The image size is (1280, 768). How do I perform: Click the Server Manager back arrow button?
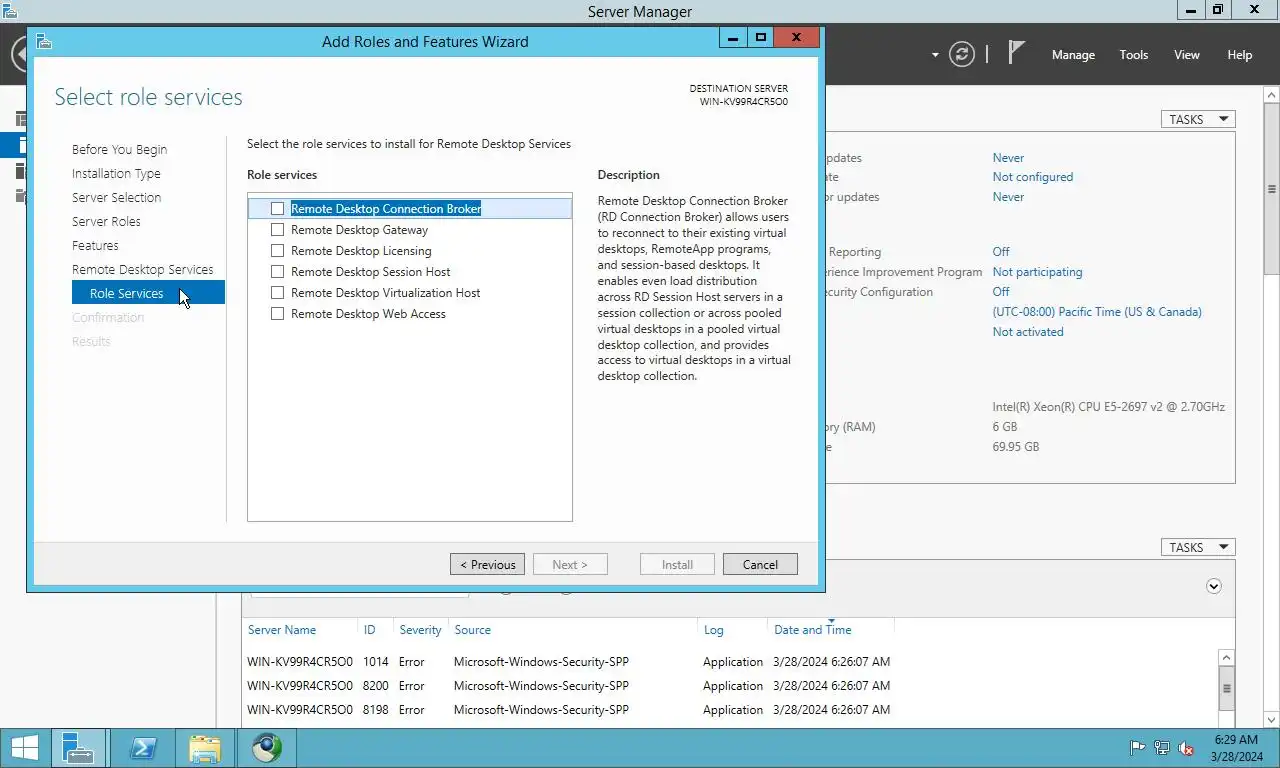coord(19,54)
